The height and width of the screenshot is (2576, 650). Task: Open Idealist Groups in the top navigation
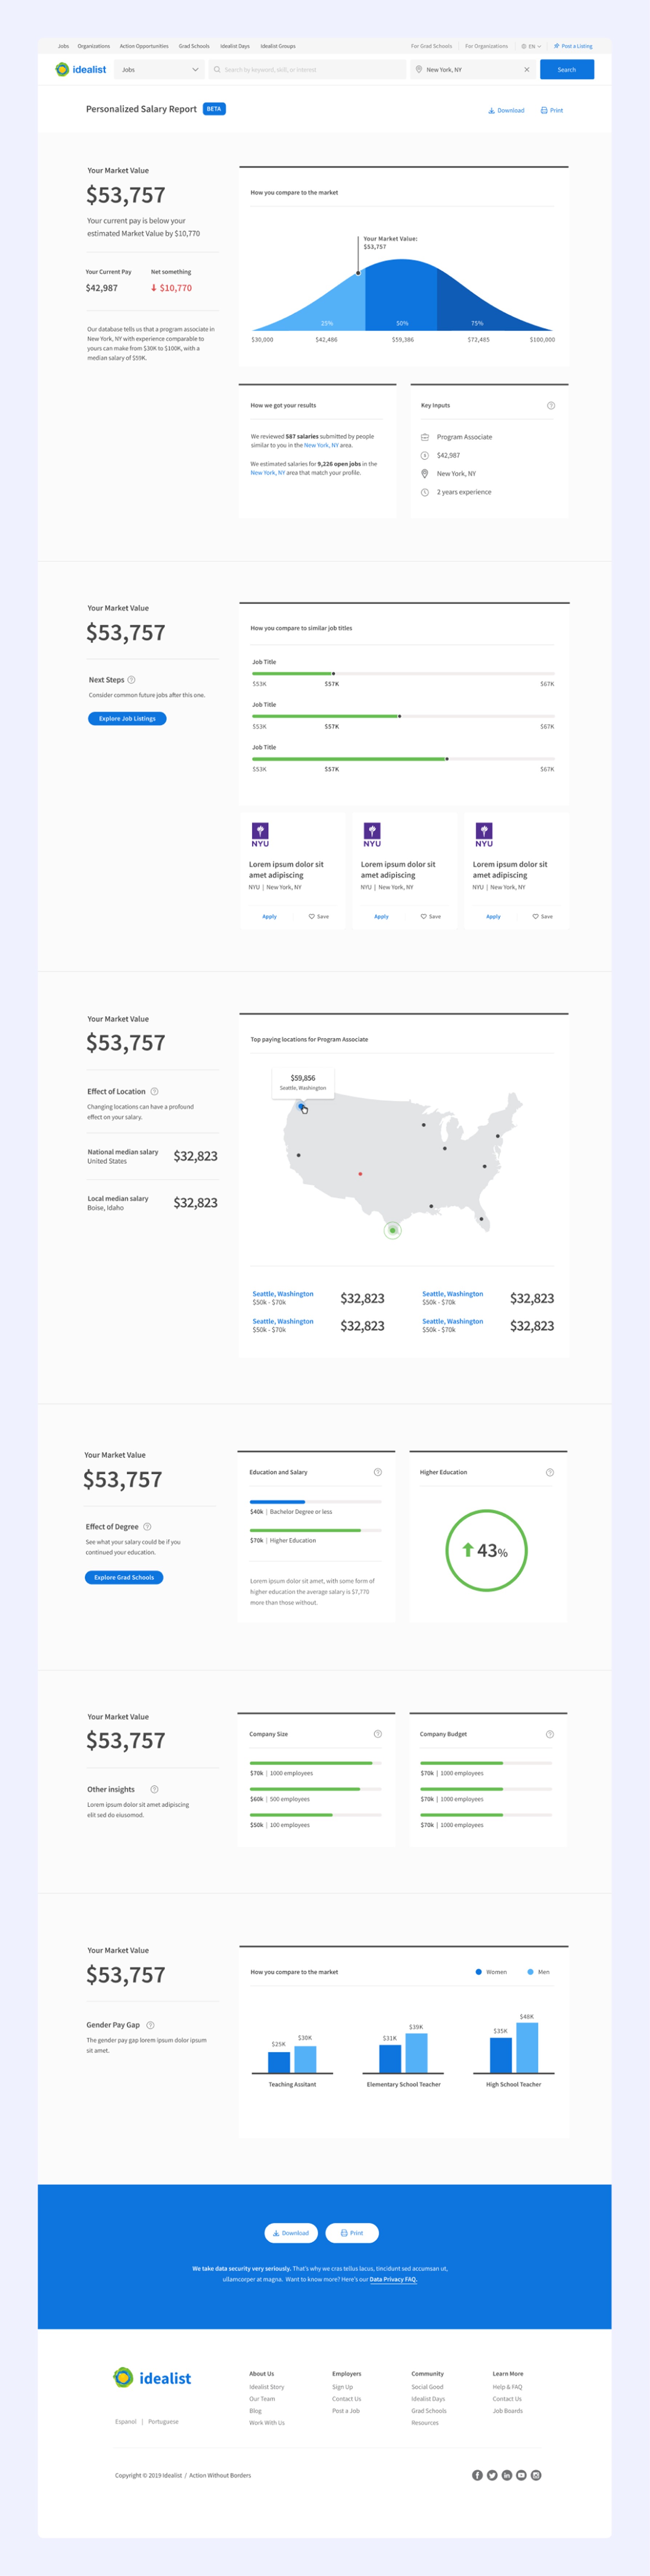point(278,46)
